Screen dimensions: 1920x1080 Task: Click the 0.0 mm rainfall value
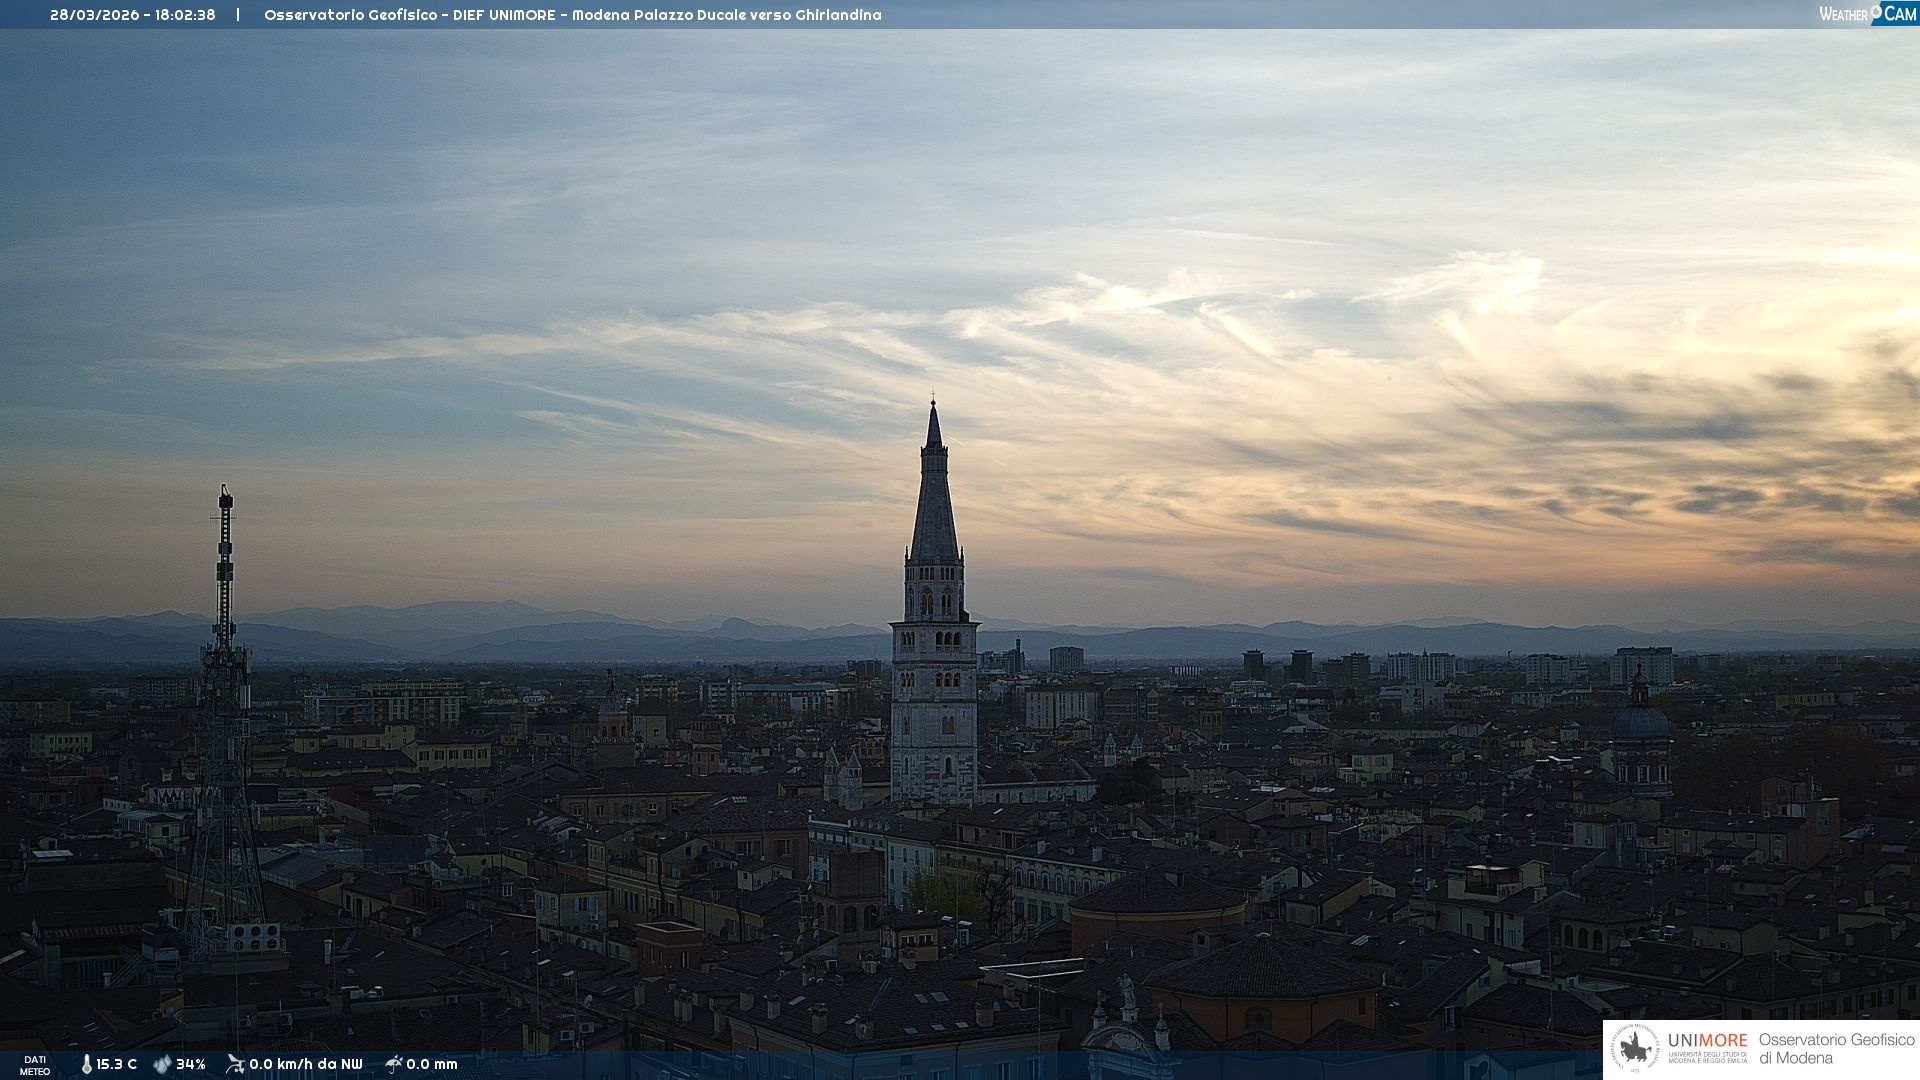431,1064
